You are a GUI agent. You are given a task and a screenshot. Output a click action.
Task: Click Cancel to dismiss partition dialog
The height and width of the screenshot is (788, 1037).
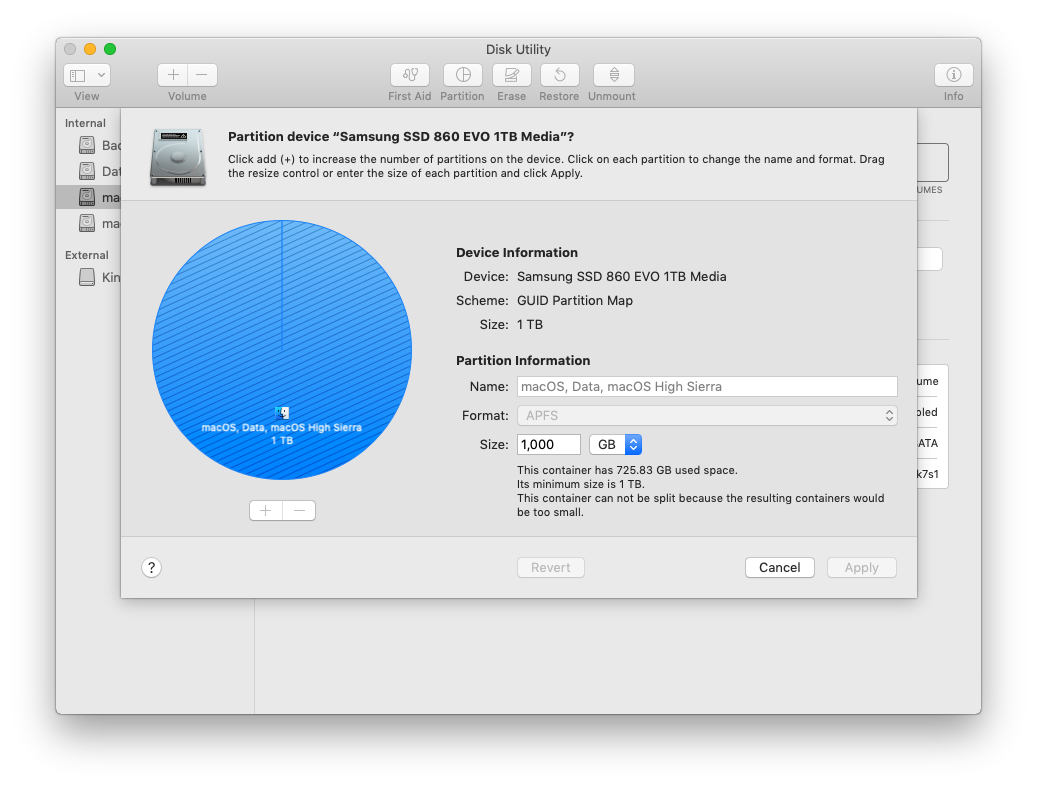pyautogui.click(x=779, y=568)
